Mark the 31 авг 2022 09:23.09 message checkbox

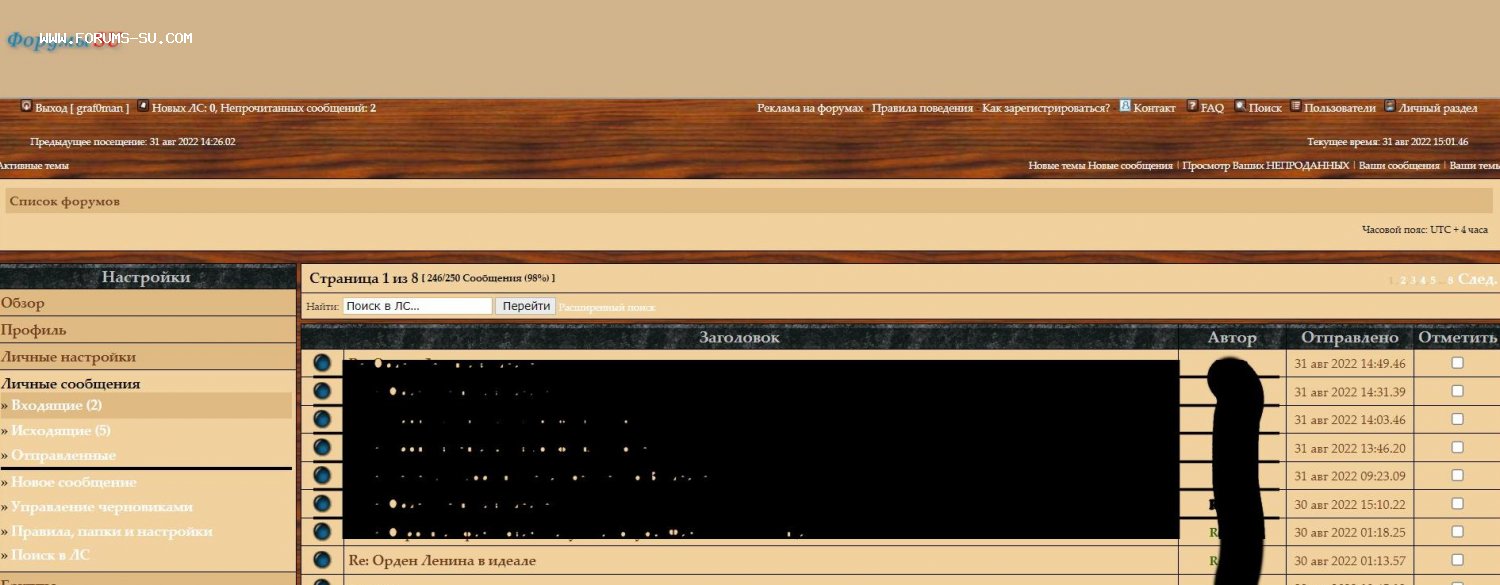tap(1457, 475)
